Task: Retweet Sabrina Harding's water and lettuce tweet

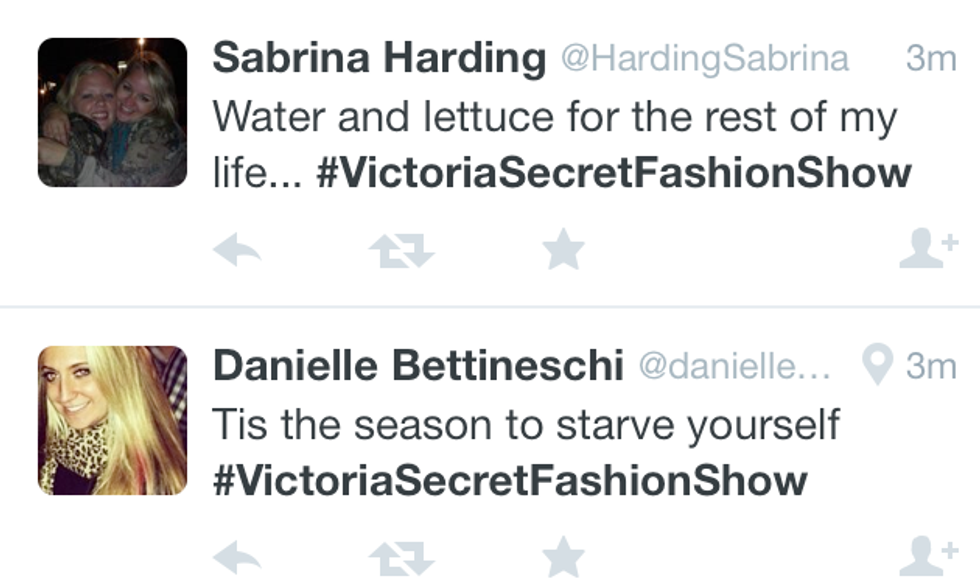Action: [401, 250]
